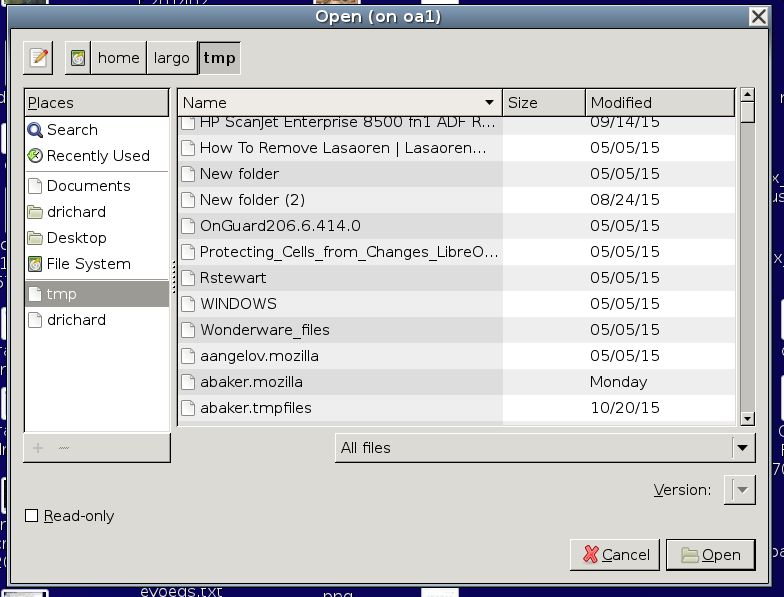Select abaker.tmpfiles entry

[457, 408]
